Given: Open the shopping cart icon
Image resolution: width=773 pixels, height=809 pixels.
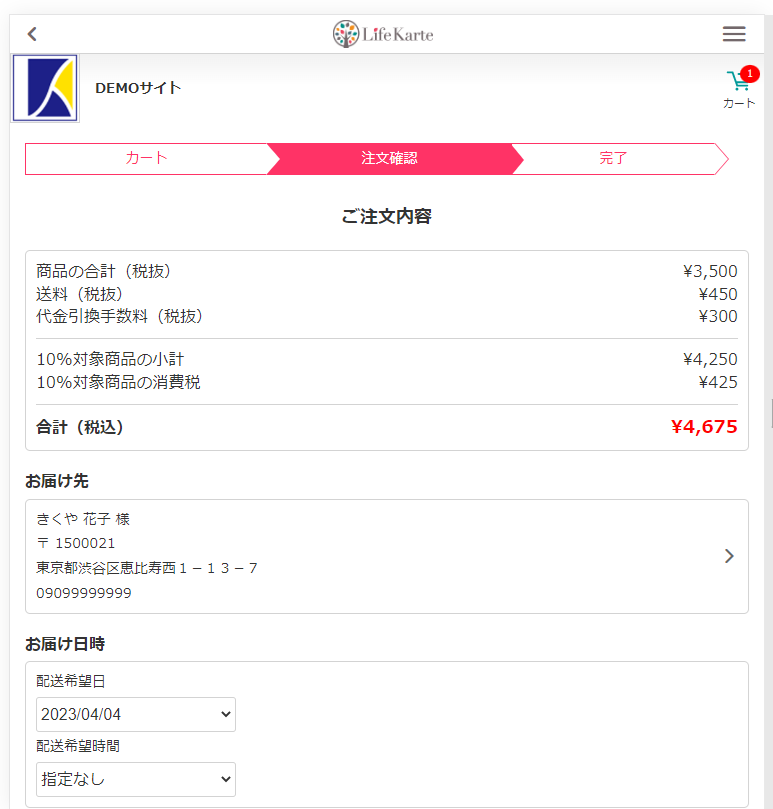Looking at the screenshot, I should [x=738, y=81].
